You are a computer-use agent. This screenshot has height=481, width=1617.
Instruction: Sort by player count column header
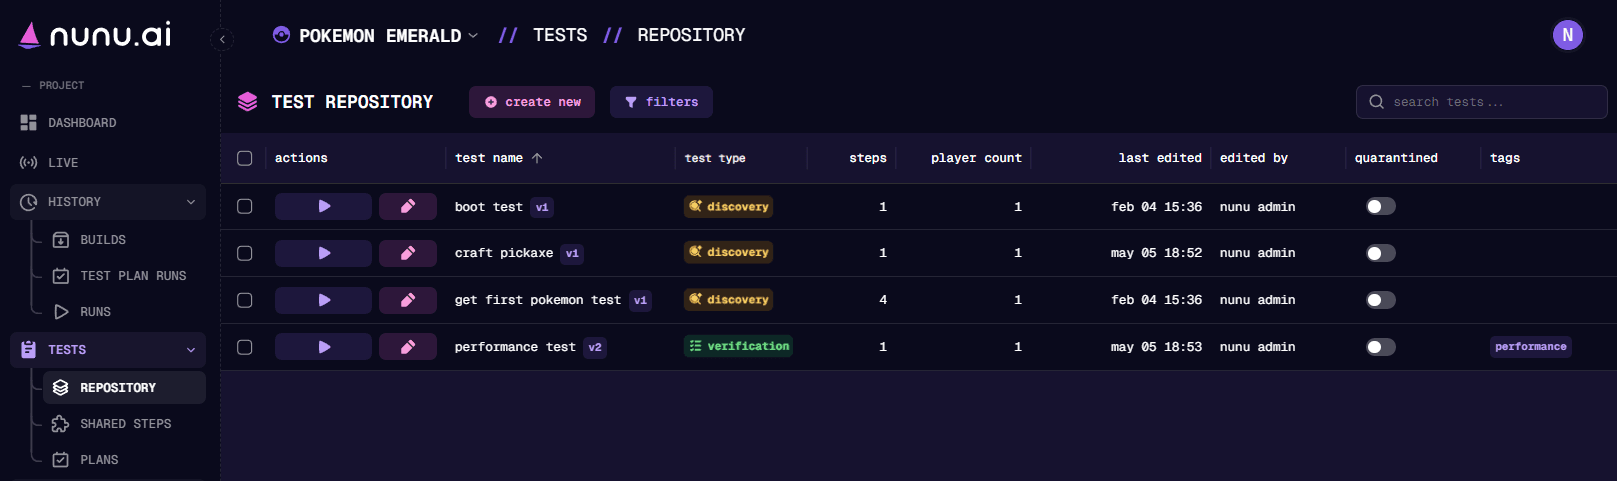click(976, 158)
